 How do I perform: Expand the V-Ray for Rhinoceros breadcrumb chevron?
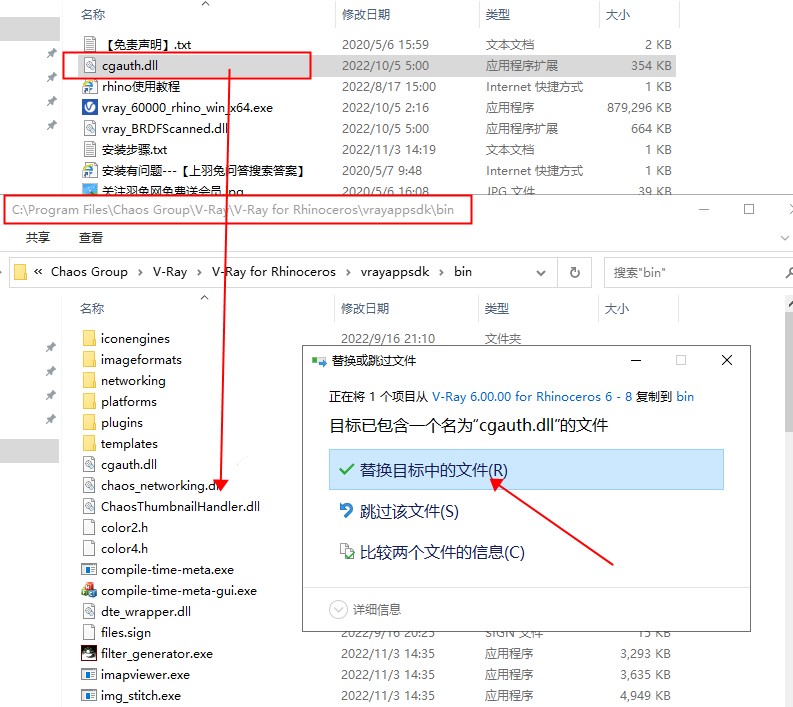348,273
